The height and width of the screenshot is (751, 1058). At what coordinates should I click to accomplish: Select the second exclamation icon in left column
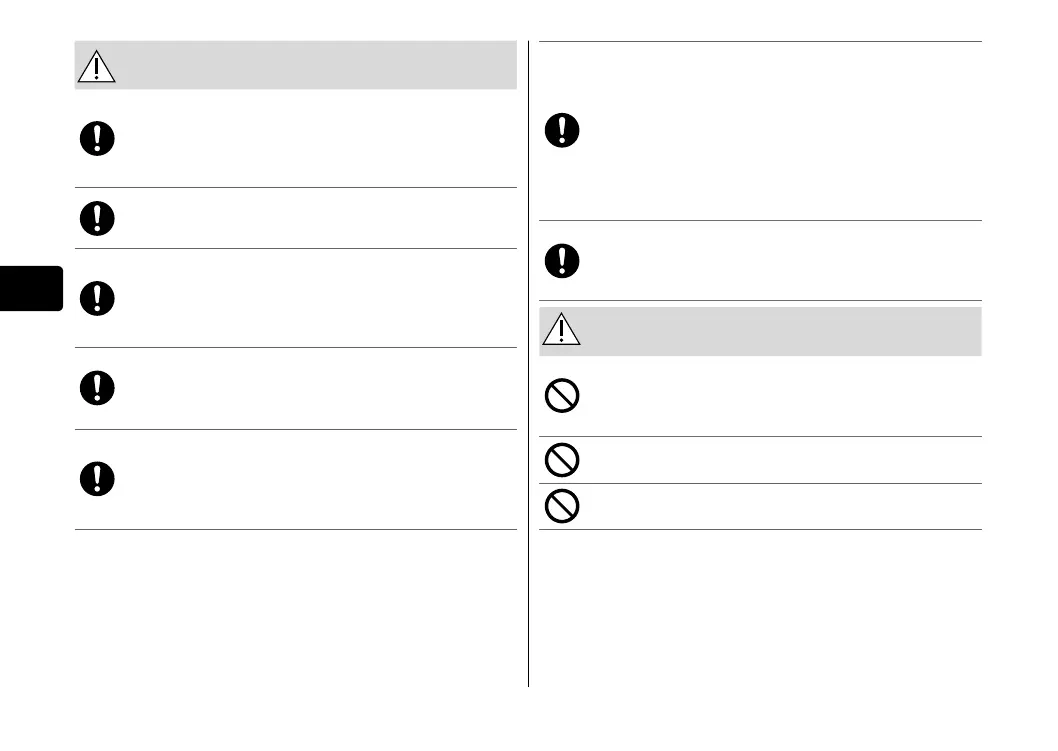click(97, 218)
